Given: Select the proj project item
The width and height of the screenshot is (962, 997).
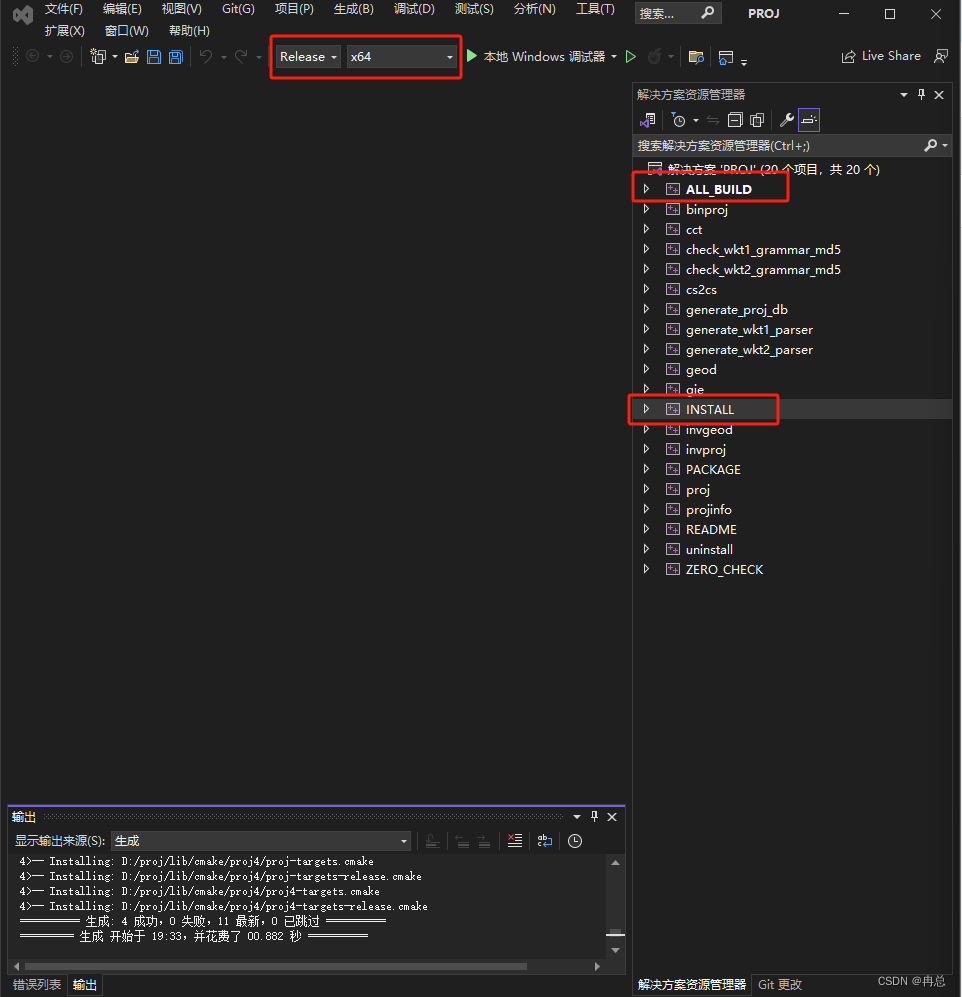Looking at the screenshot, I should coord(697,490).
